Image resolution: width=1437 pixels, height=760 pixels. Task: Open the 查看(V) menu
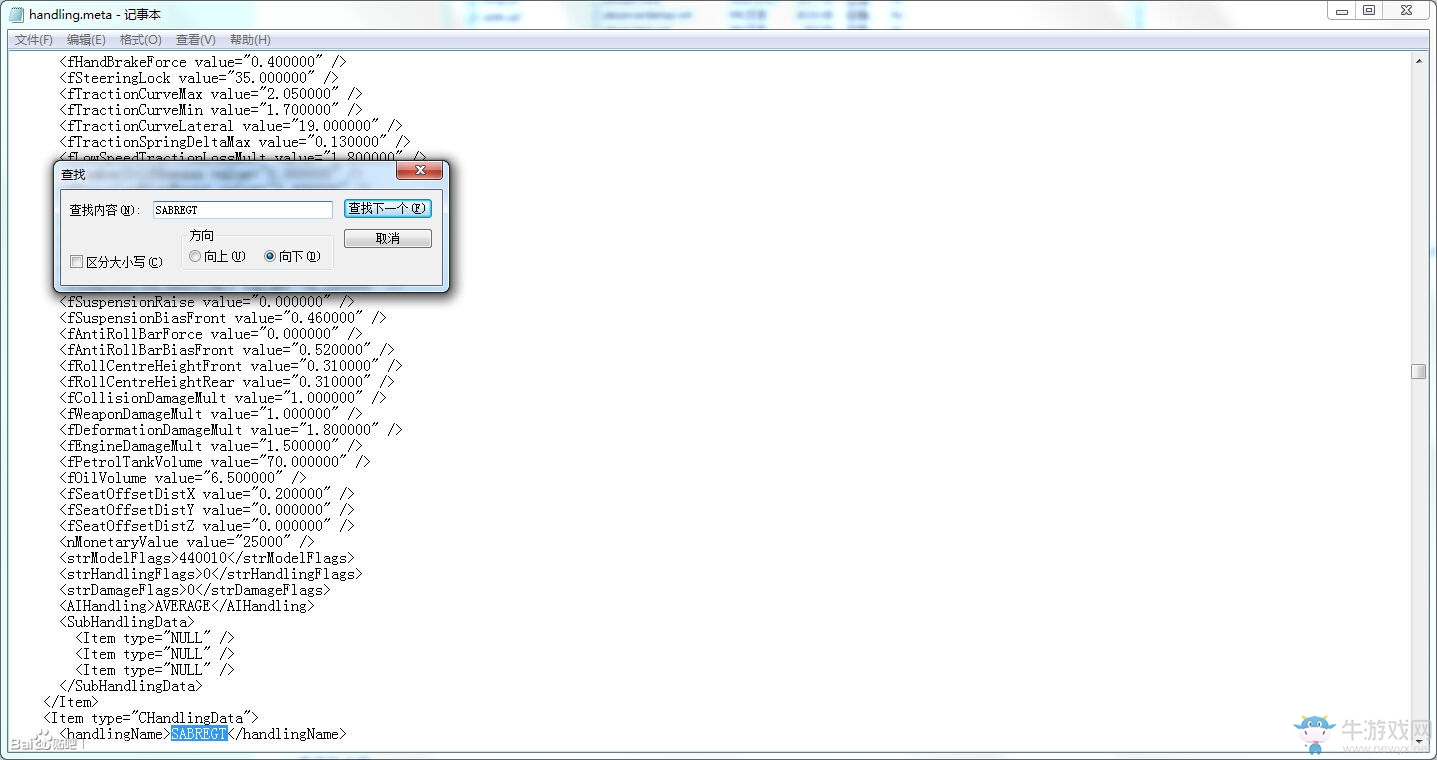(195, 40)
